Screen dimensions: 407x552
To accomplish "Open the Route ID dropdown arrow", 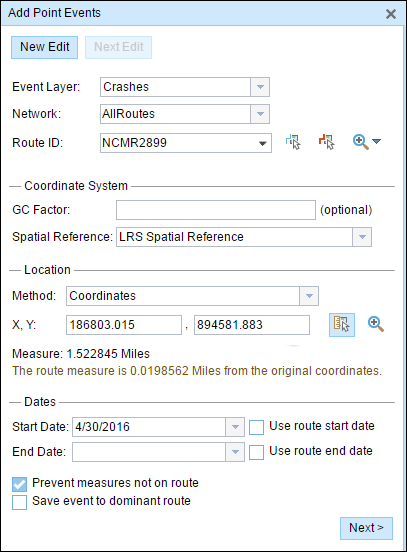I will (x=262, y=143).
